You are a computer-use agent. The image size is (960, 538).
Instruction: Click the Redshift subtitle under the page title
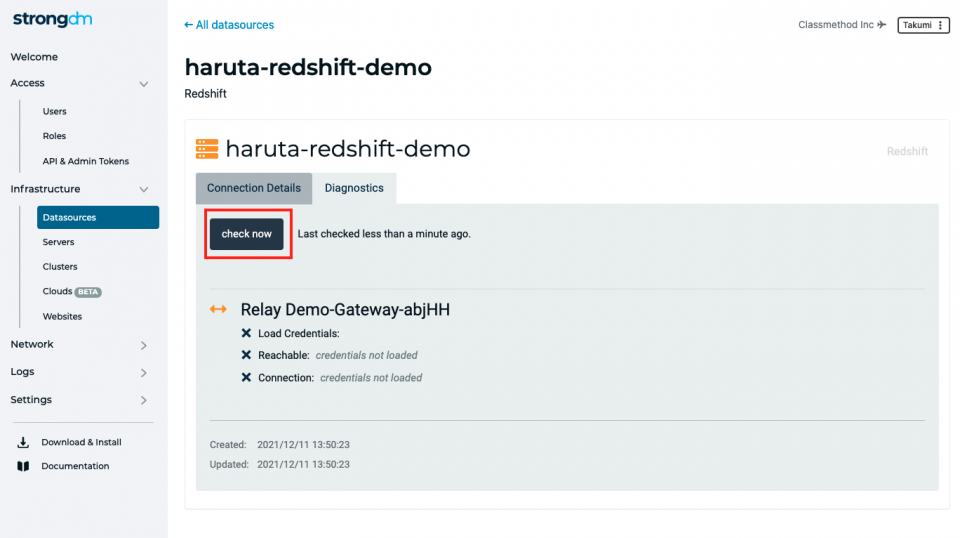(206, 94)
